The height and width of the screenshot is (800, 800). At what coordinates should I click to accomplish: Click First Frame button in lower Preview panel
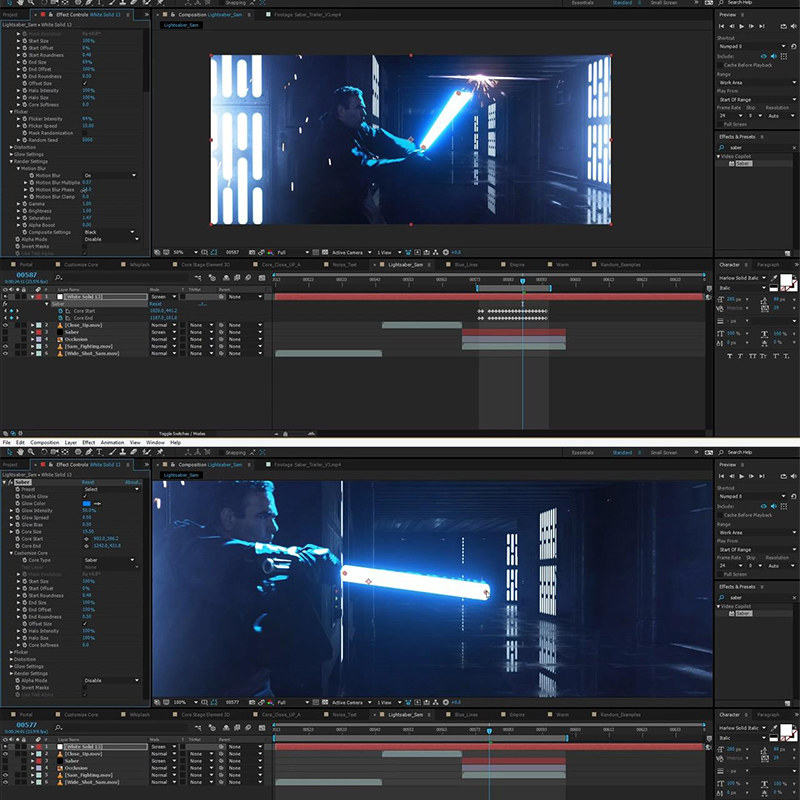(x=721, y=476)
